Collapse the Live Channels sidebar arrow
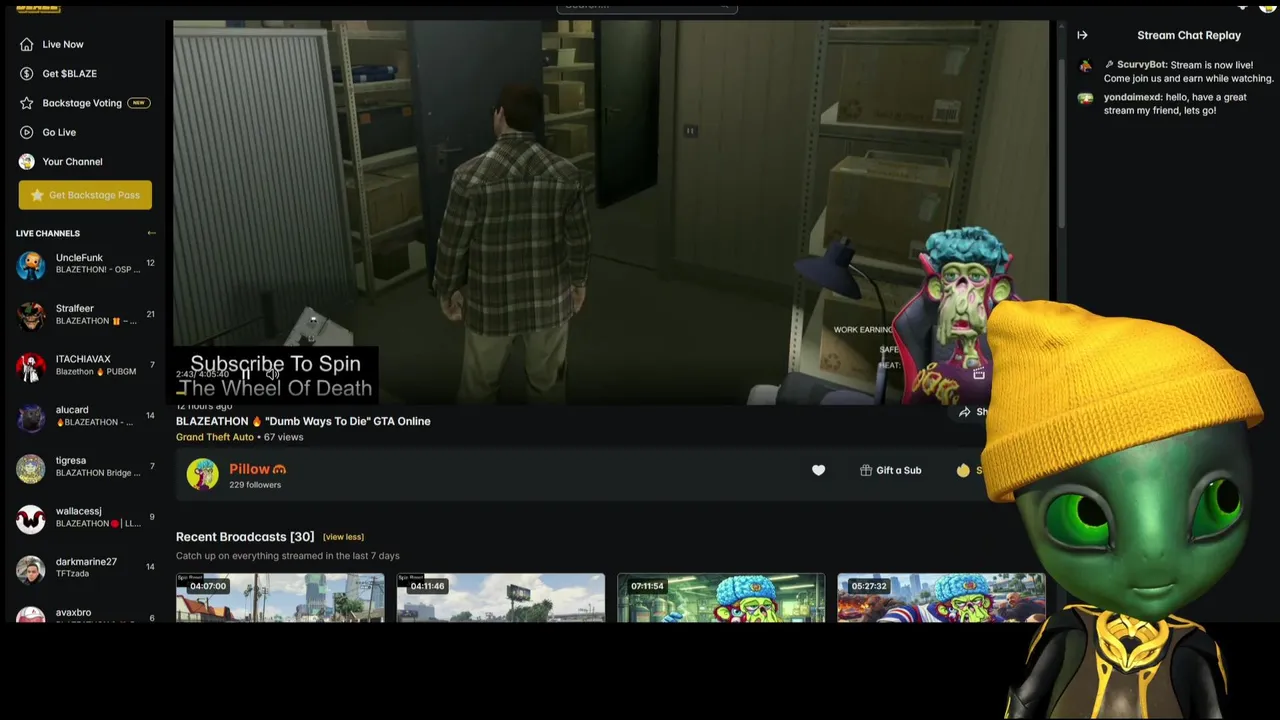 [x=151, y=233]
